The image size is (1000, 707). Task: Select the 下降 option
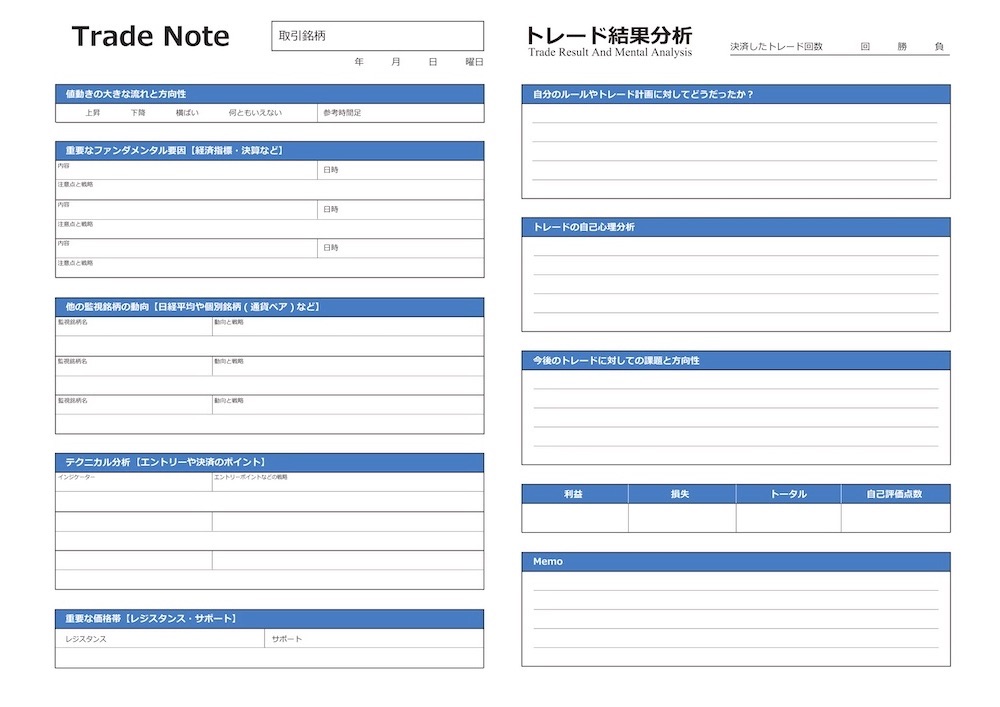(138, 113)
